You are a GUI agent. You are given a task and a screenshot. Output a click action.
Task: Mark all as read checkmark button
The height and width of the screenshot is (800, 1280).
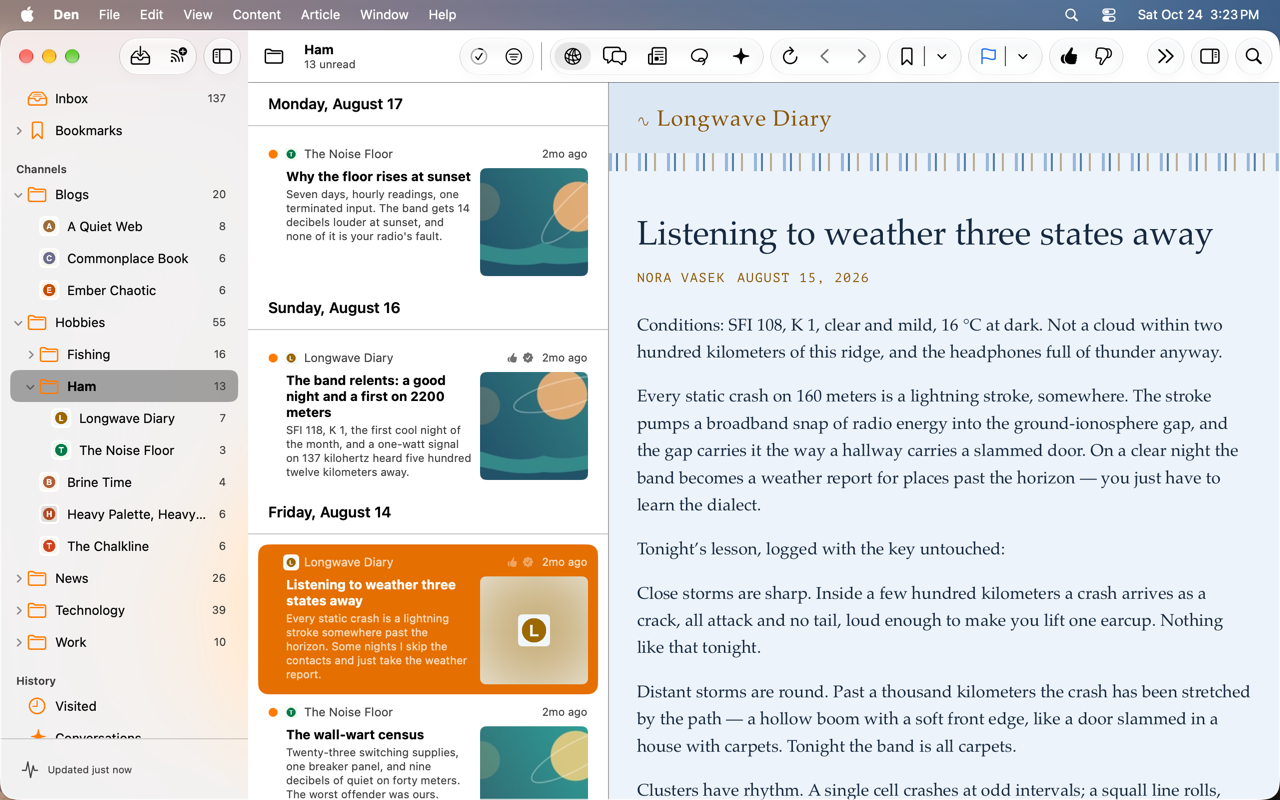point(479,57)
